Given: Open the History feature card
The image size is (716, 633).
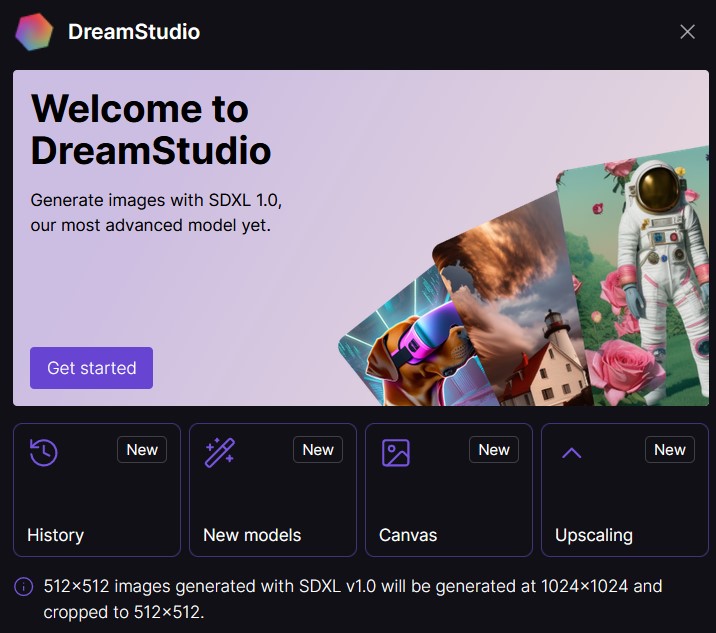Looking at the screenshot, I should tap(97, 490).
